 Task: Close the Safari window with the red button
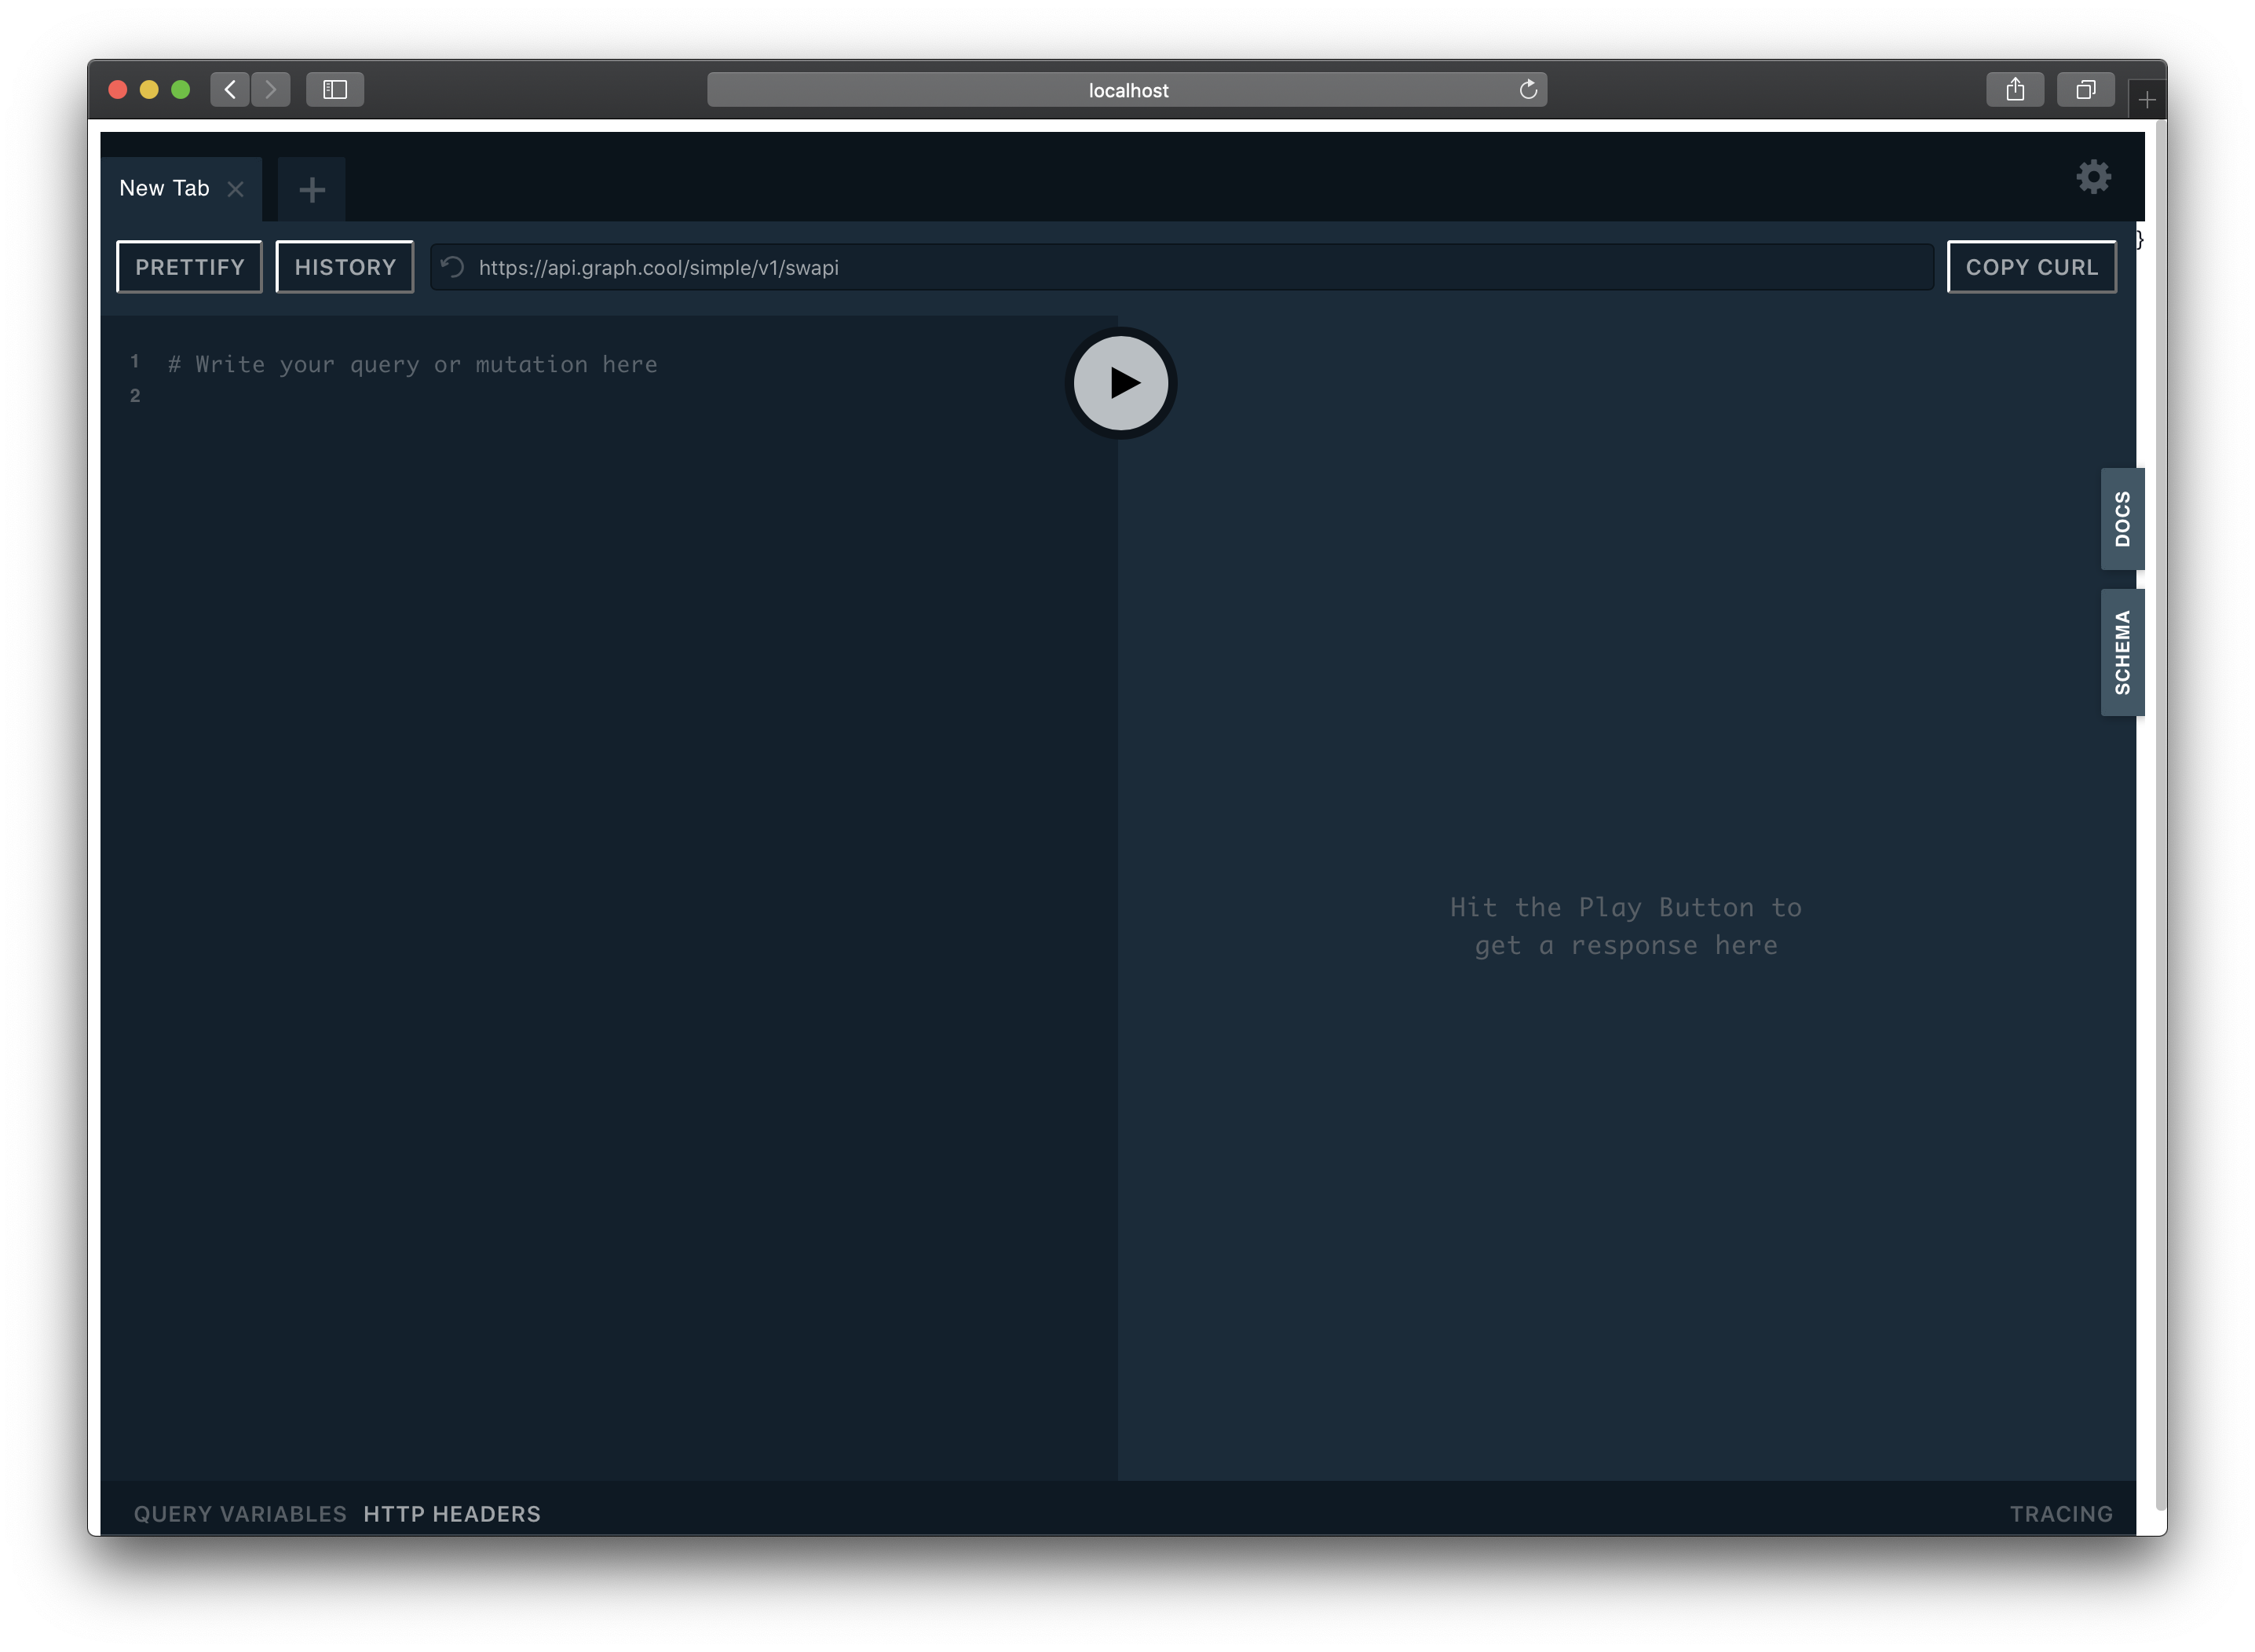(118, 90)
